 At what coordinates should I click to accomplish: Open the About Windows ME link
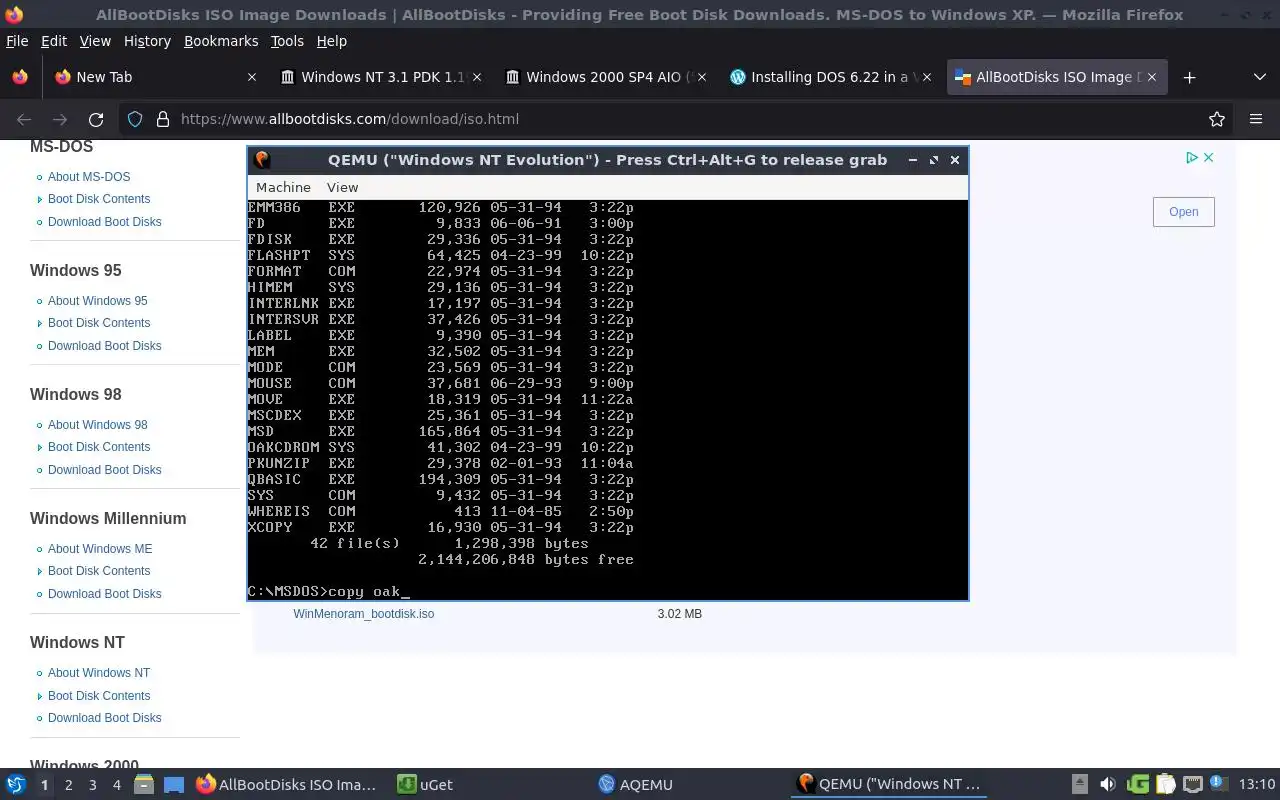100,549
